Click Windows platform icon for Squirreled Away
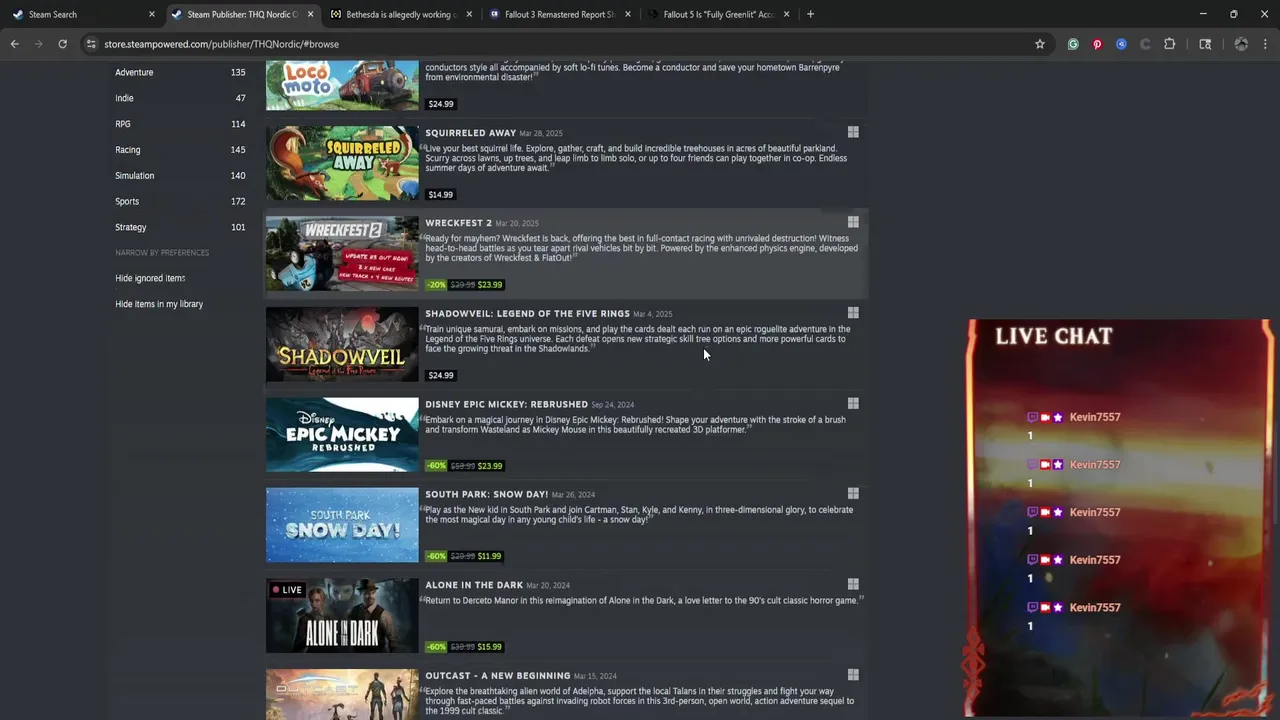This screenshot has height=720, width=1280. point(853,132)
